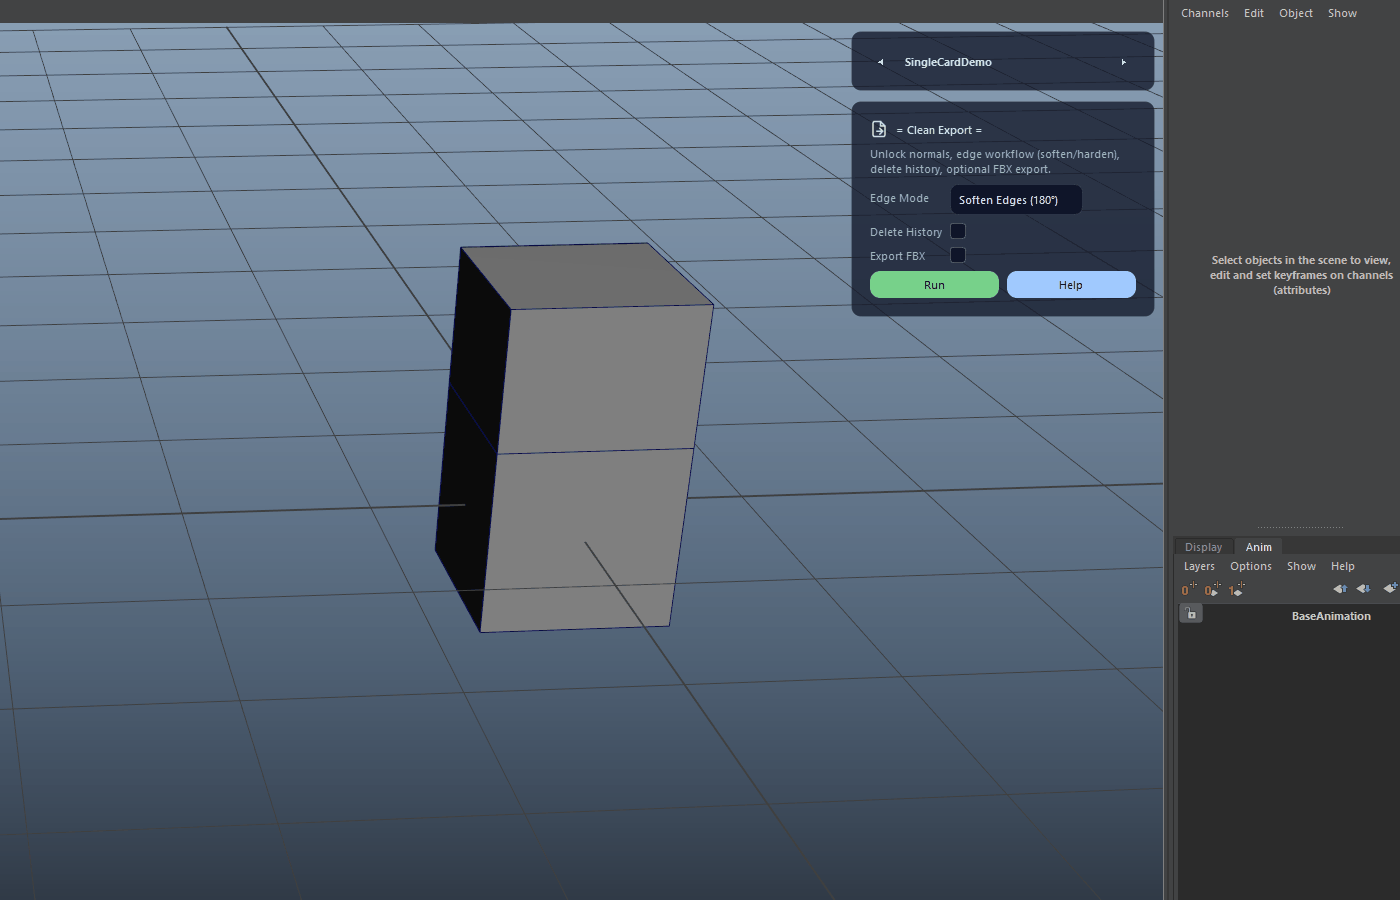1400x900 pixels.
Task: Move selected anim layer up
Action: tap(1340, 589)
